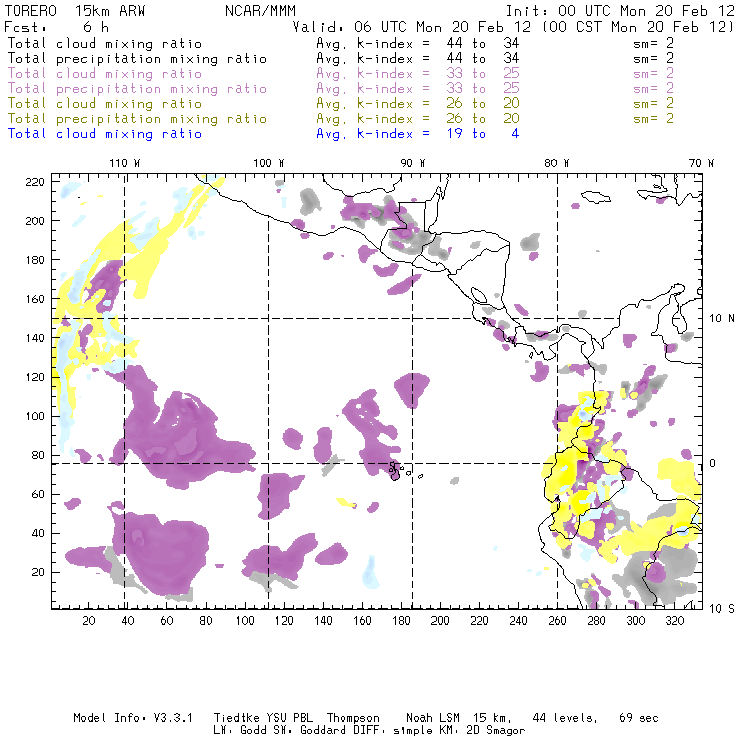
Task: Click the blue "Avg. k-index = 19 to 4" text
Action: click(418, 134)
